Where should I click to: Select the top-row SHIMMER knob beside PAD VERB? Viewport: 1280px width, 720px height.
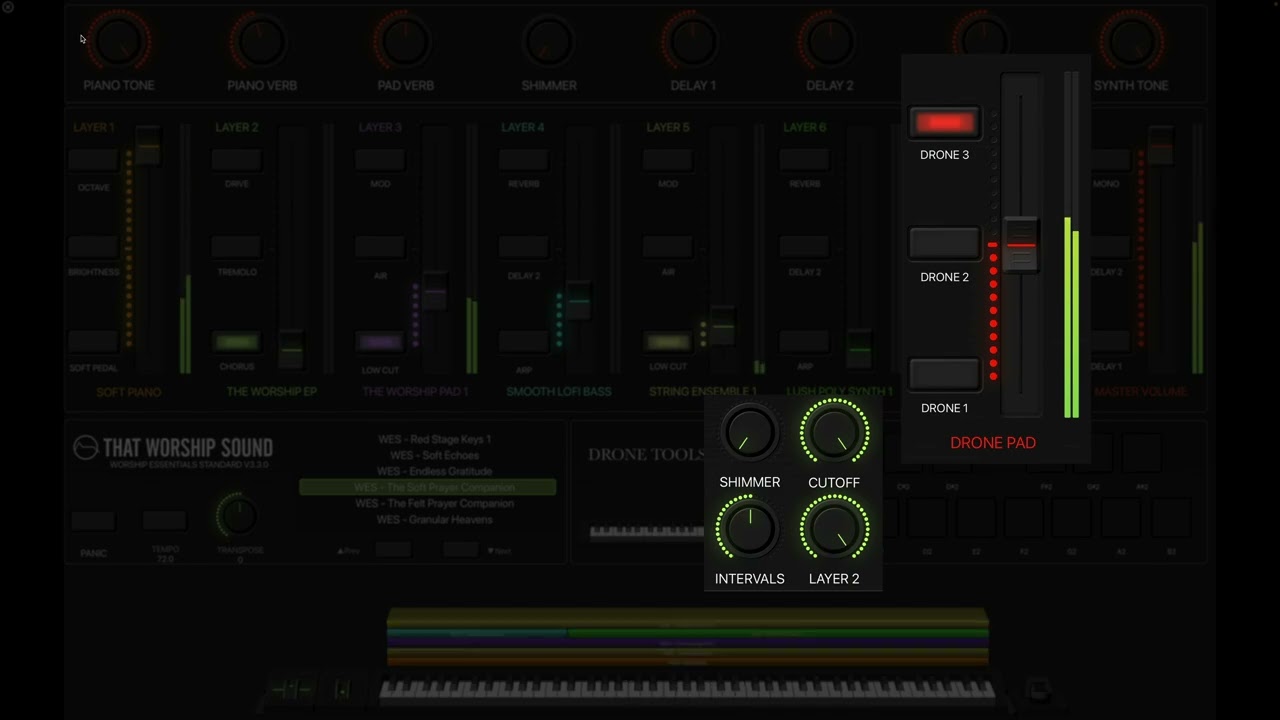pos(549,43)
